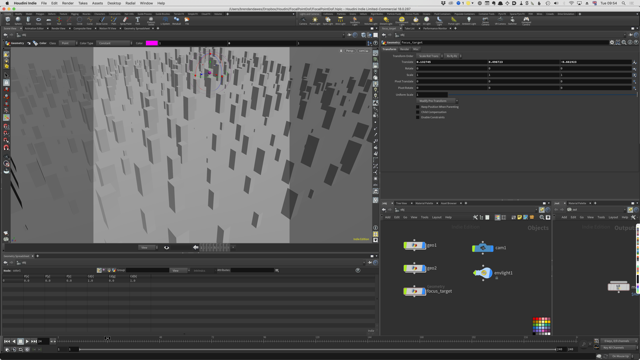Select the cam1 camera node

[x=482, y=248]
